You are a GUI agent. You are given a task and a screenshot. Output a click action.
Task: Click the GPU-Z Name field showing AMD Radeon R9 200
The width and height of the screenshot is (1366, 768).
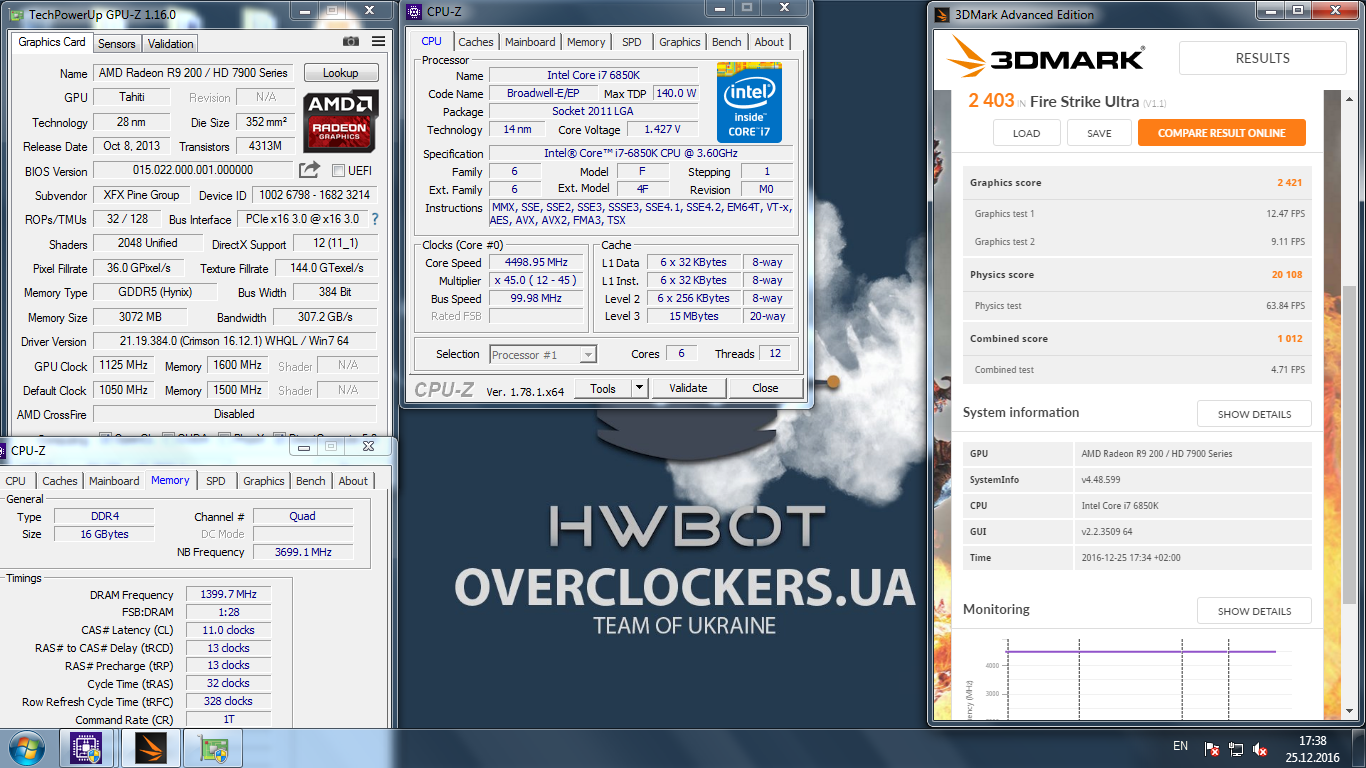coord(194,73)
